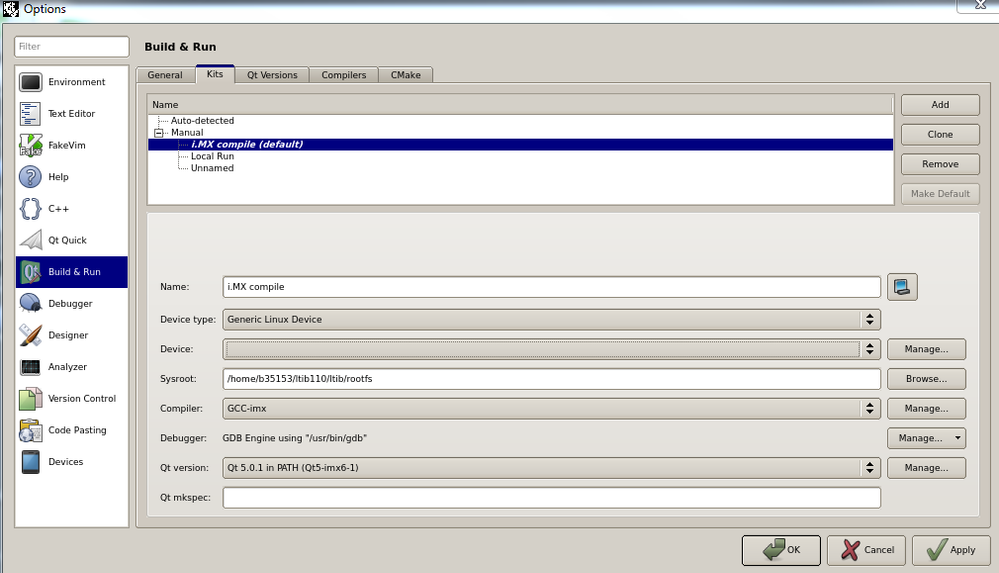Select the Build & Run category
999x573 pixels.
[71, 272]
